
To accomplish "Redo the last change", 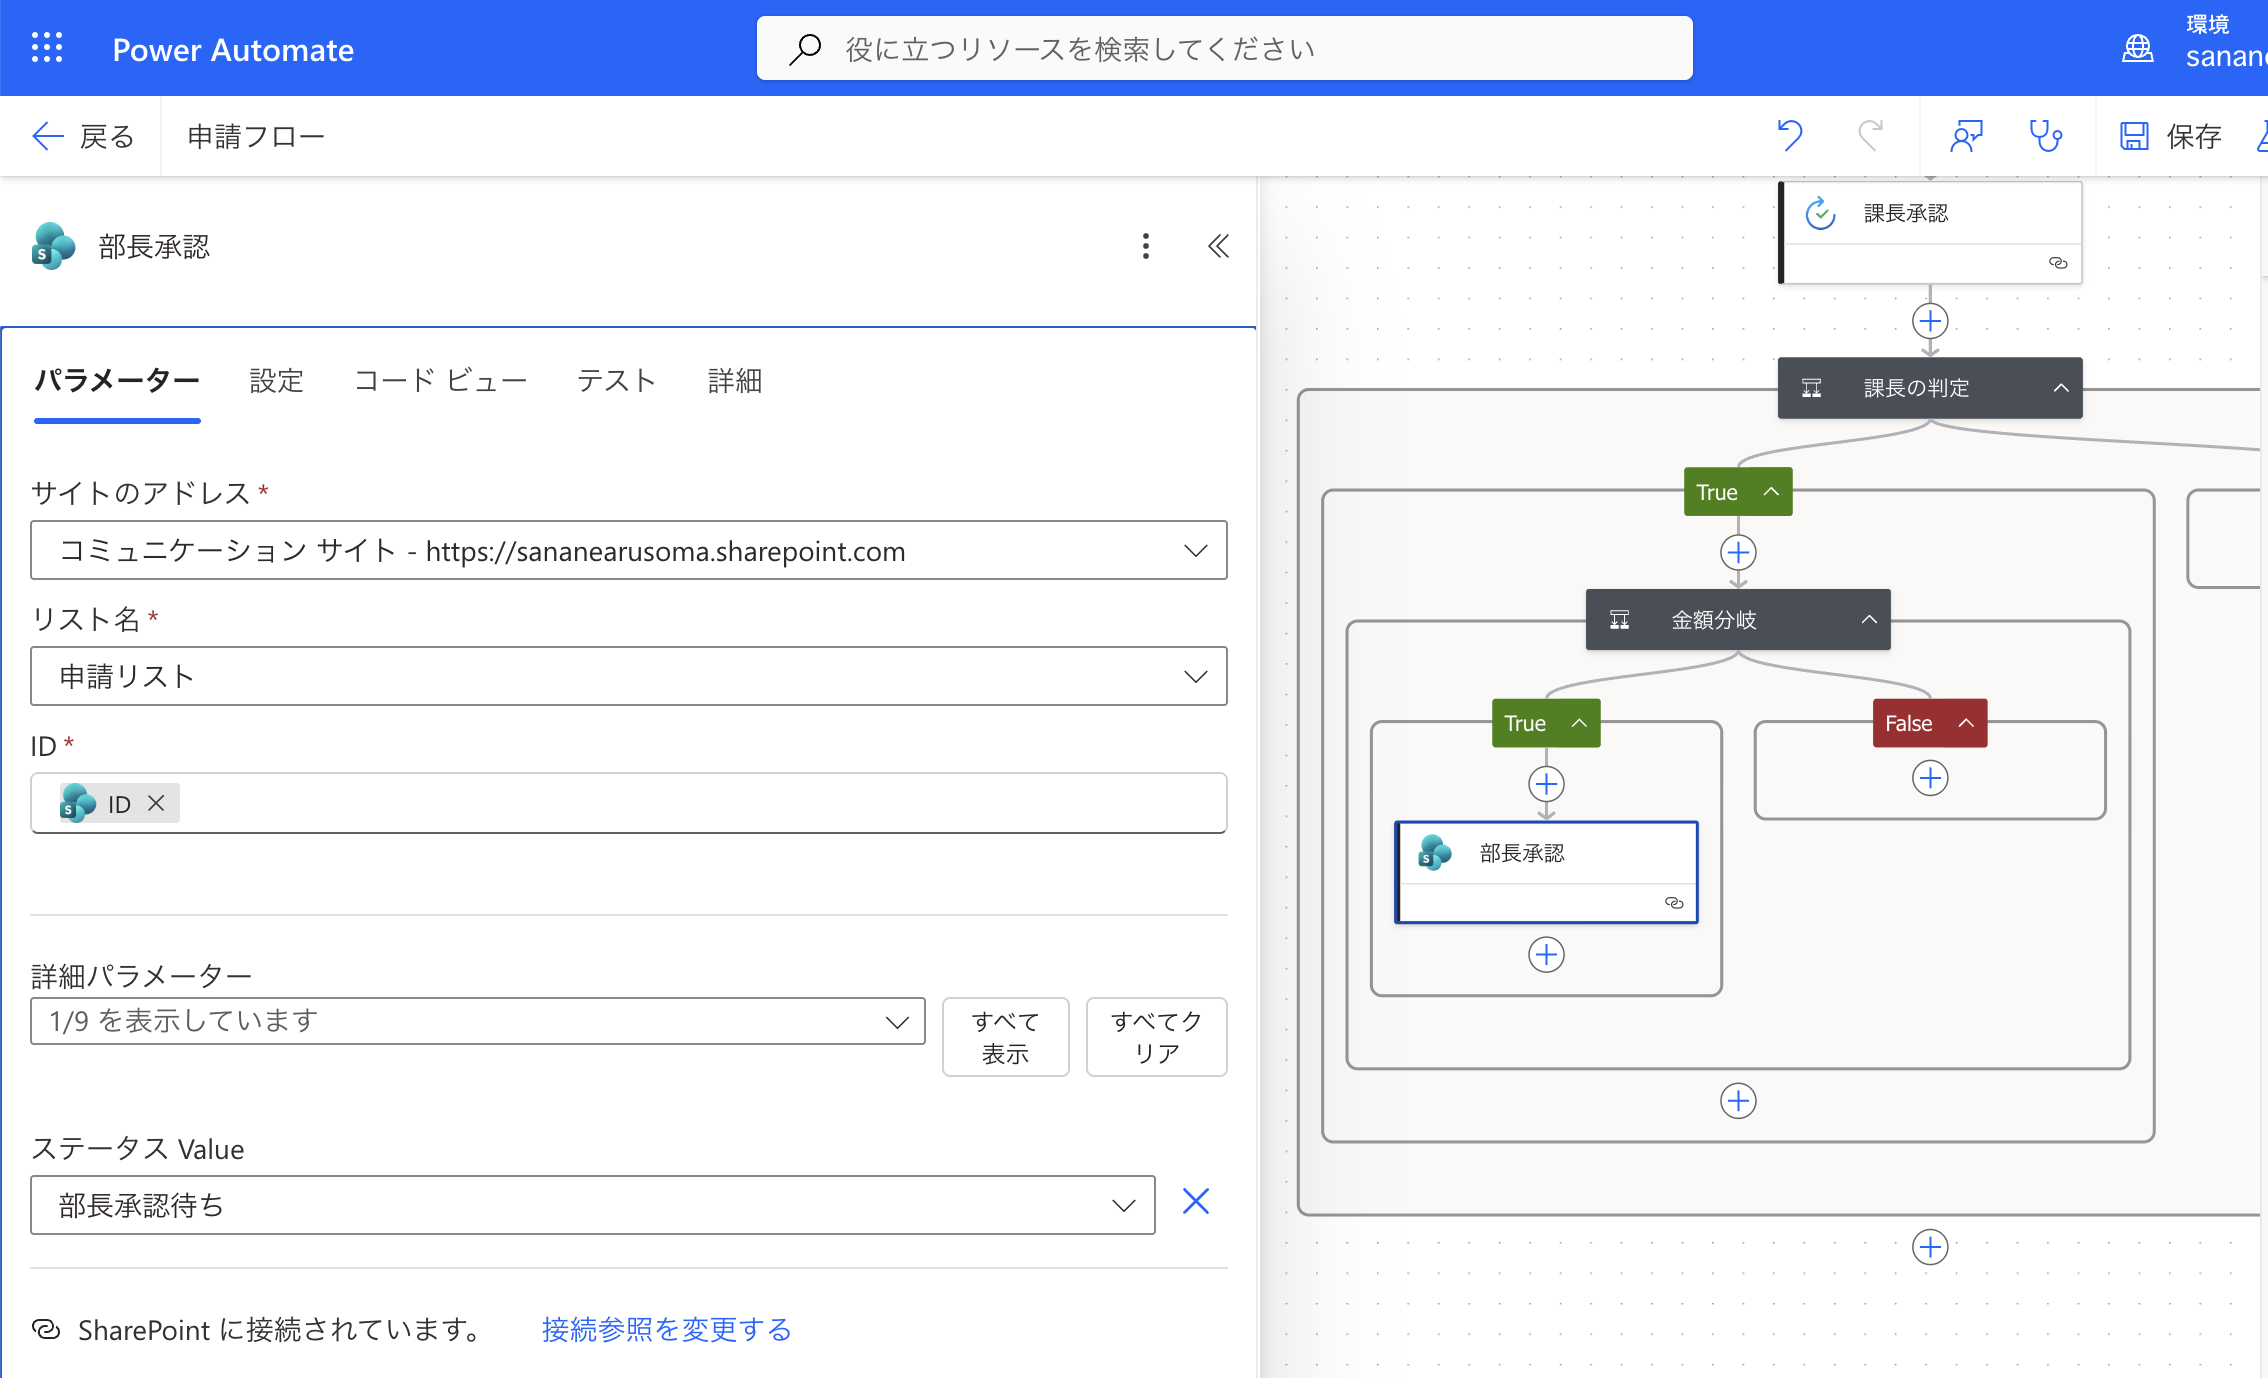I will (1870, 135).
